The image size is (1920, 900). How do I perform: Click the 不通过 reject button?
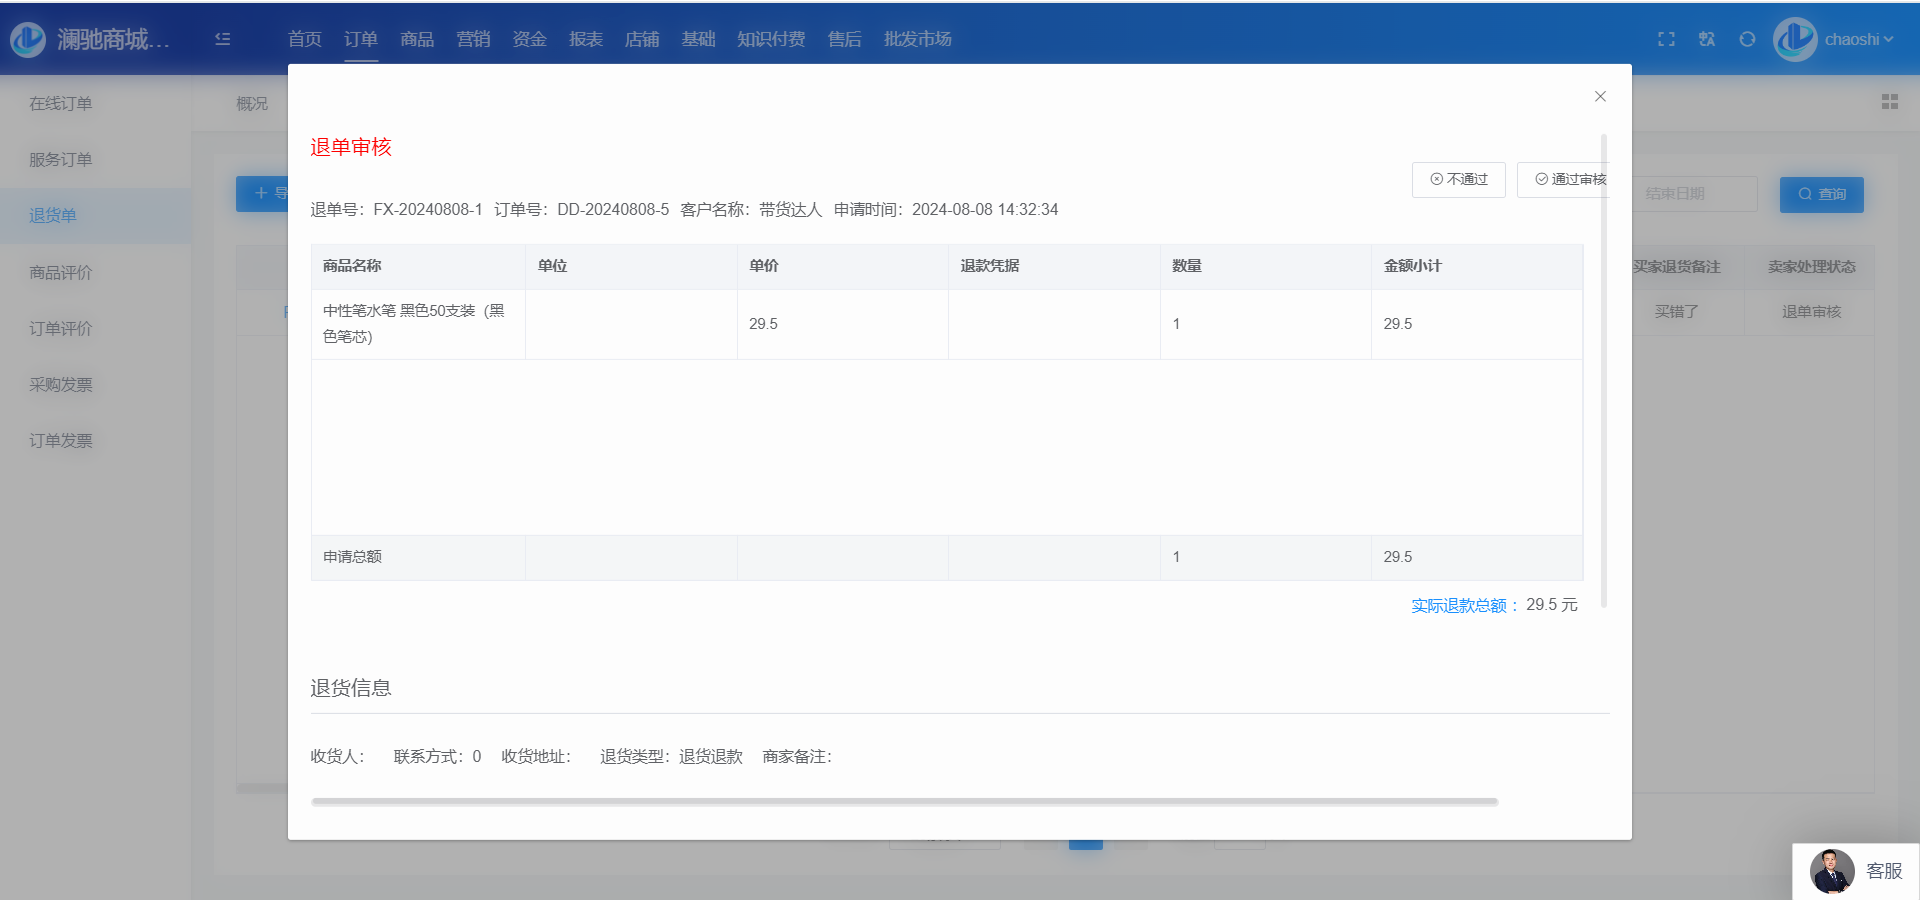point(1458,180)
